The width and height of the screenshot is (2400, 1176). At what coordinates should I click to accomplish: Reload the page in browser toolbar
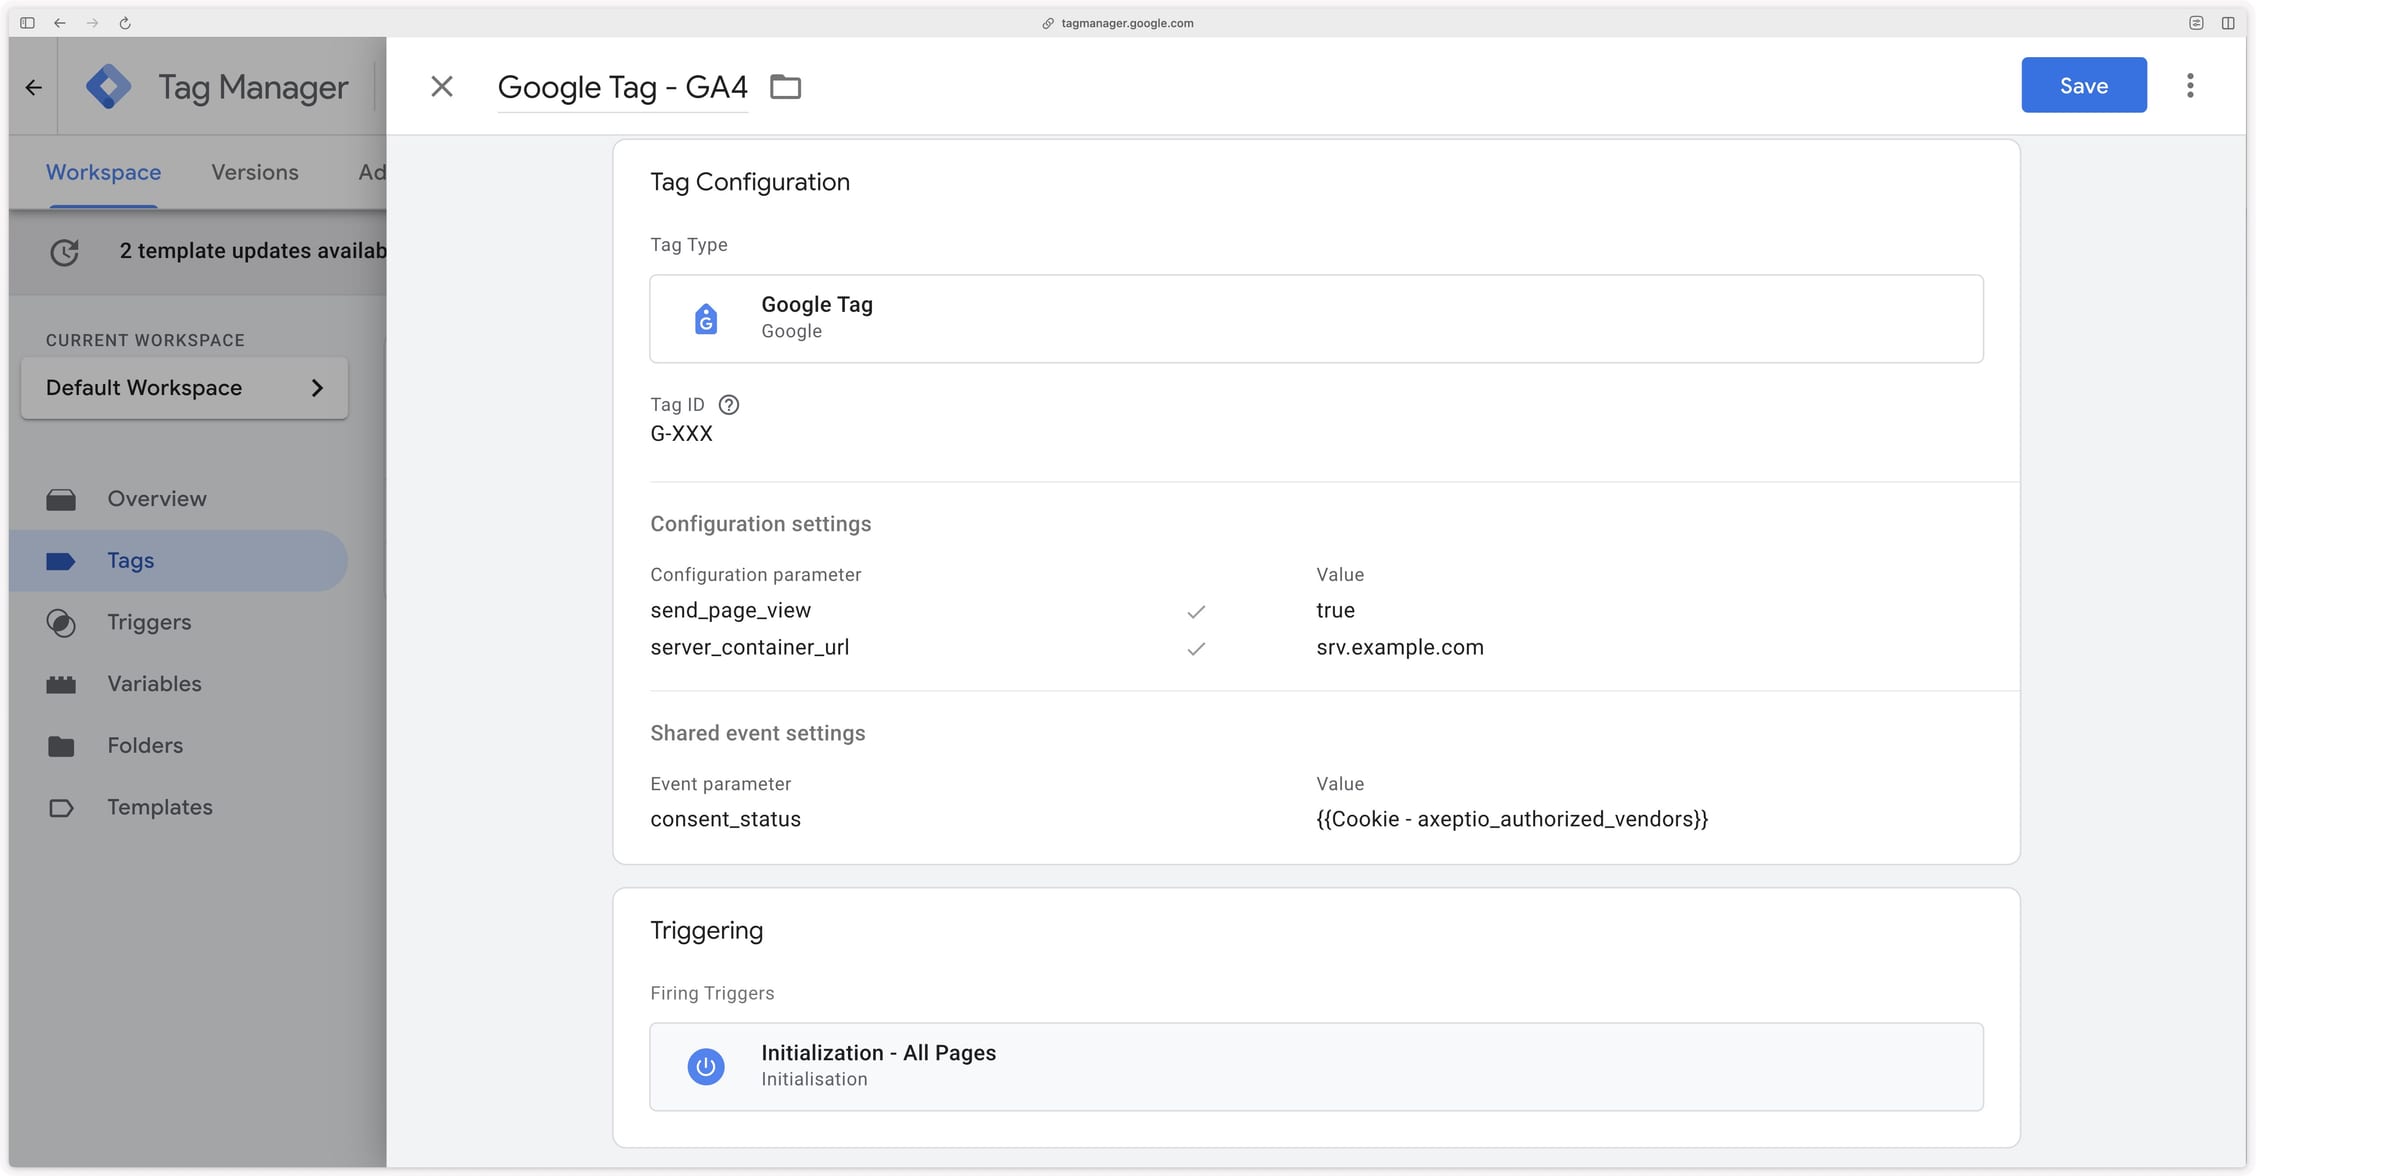coord(125,23)
